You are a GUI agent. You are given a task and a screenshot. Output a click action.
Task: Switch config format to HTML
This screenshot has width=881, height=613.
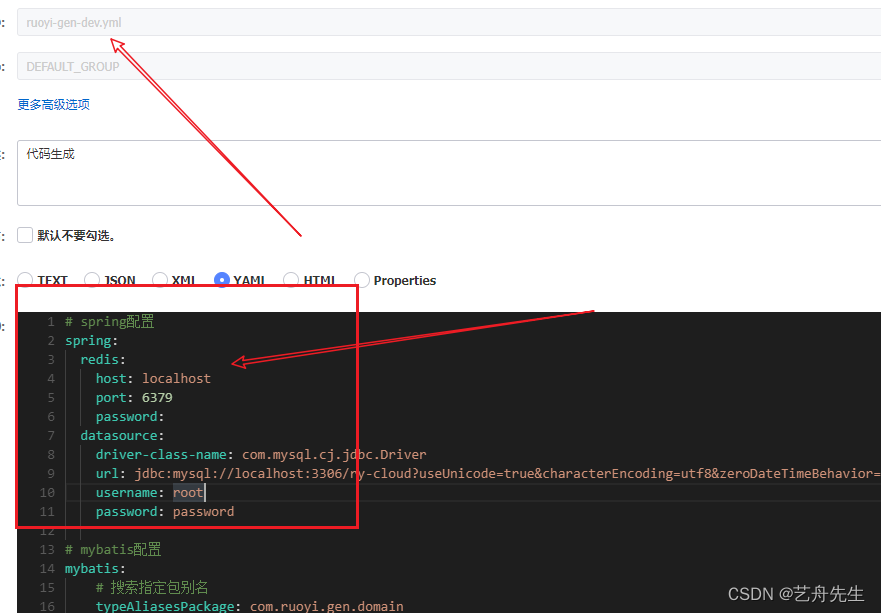pyautogui.click(x=291, y=281)
